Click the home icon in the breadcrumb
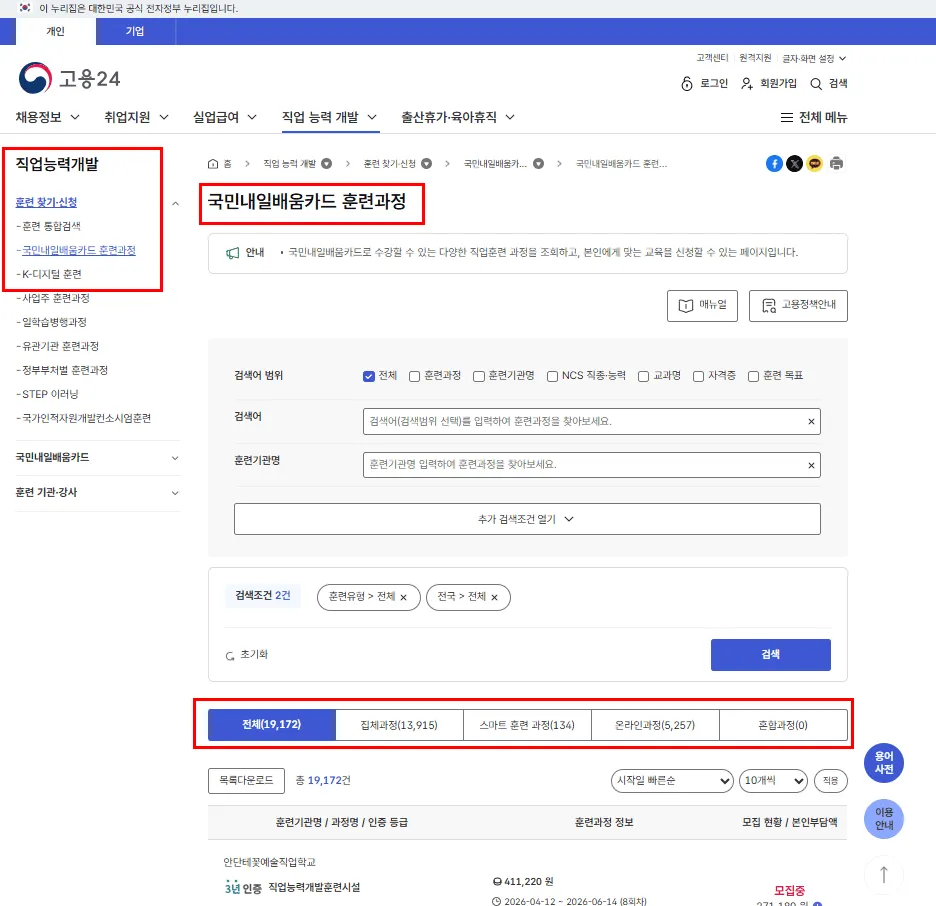Screen dimensions: 936x906 tap(211, 162)
